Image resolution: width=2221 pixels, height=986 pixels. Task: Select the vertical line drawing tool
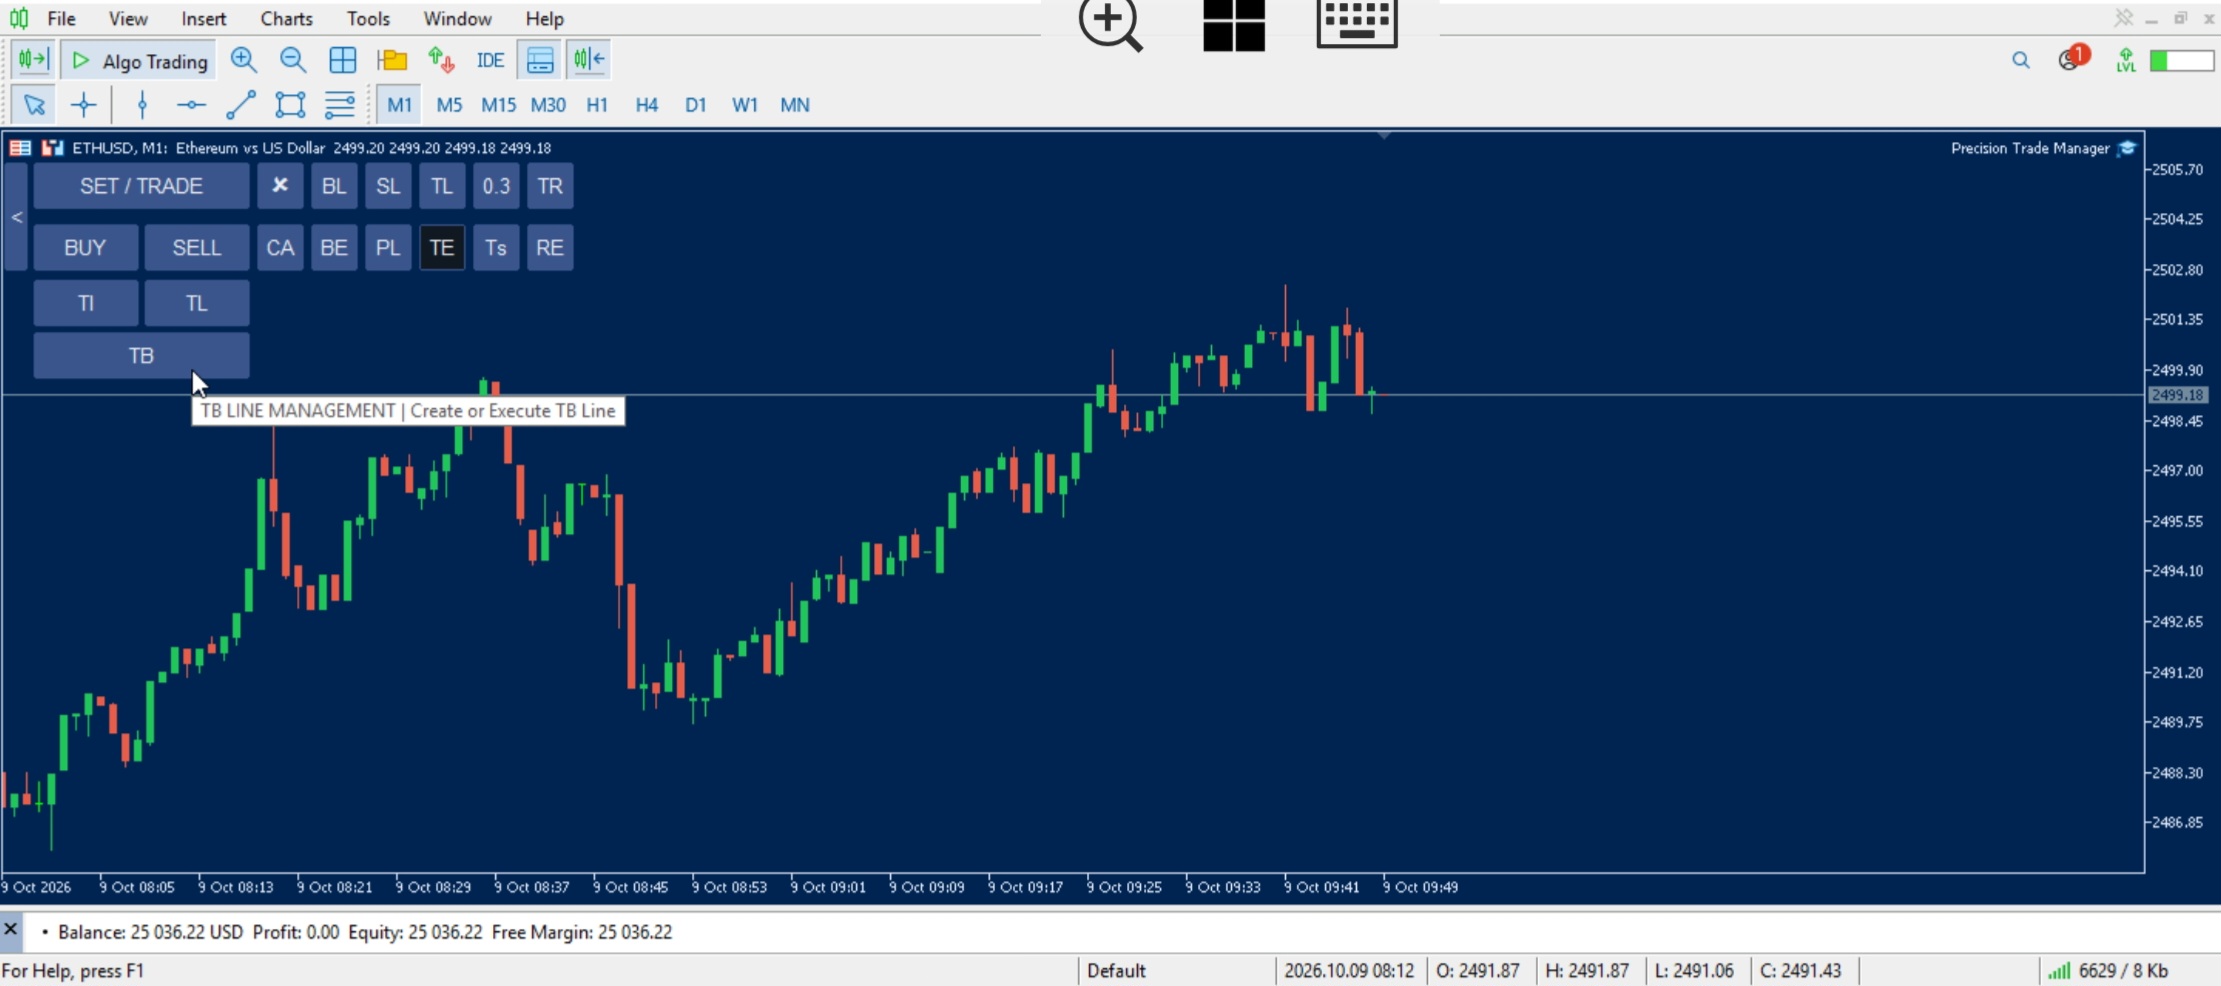point(142,104)
